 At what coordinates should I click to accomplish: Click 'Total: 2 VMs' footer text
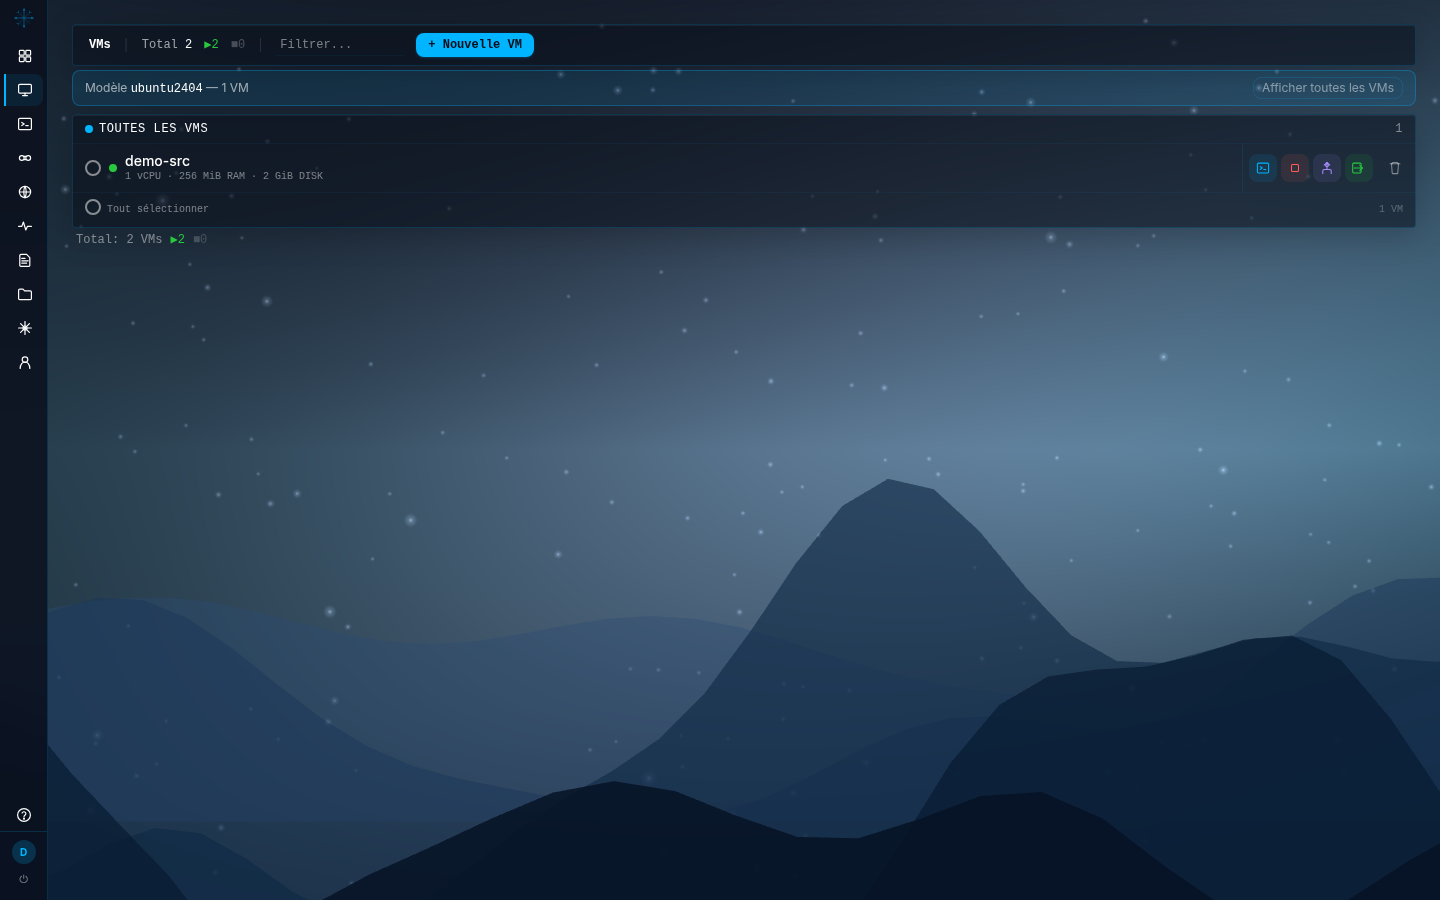pyautogui.click(x=119, y=240)
